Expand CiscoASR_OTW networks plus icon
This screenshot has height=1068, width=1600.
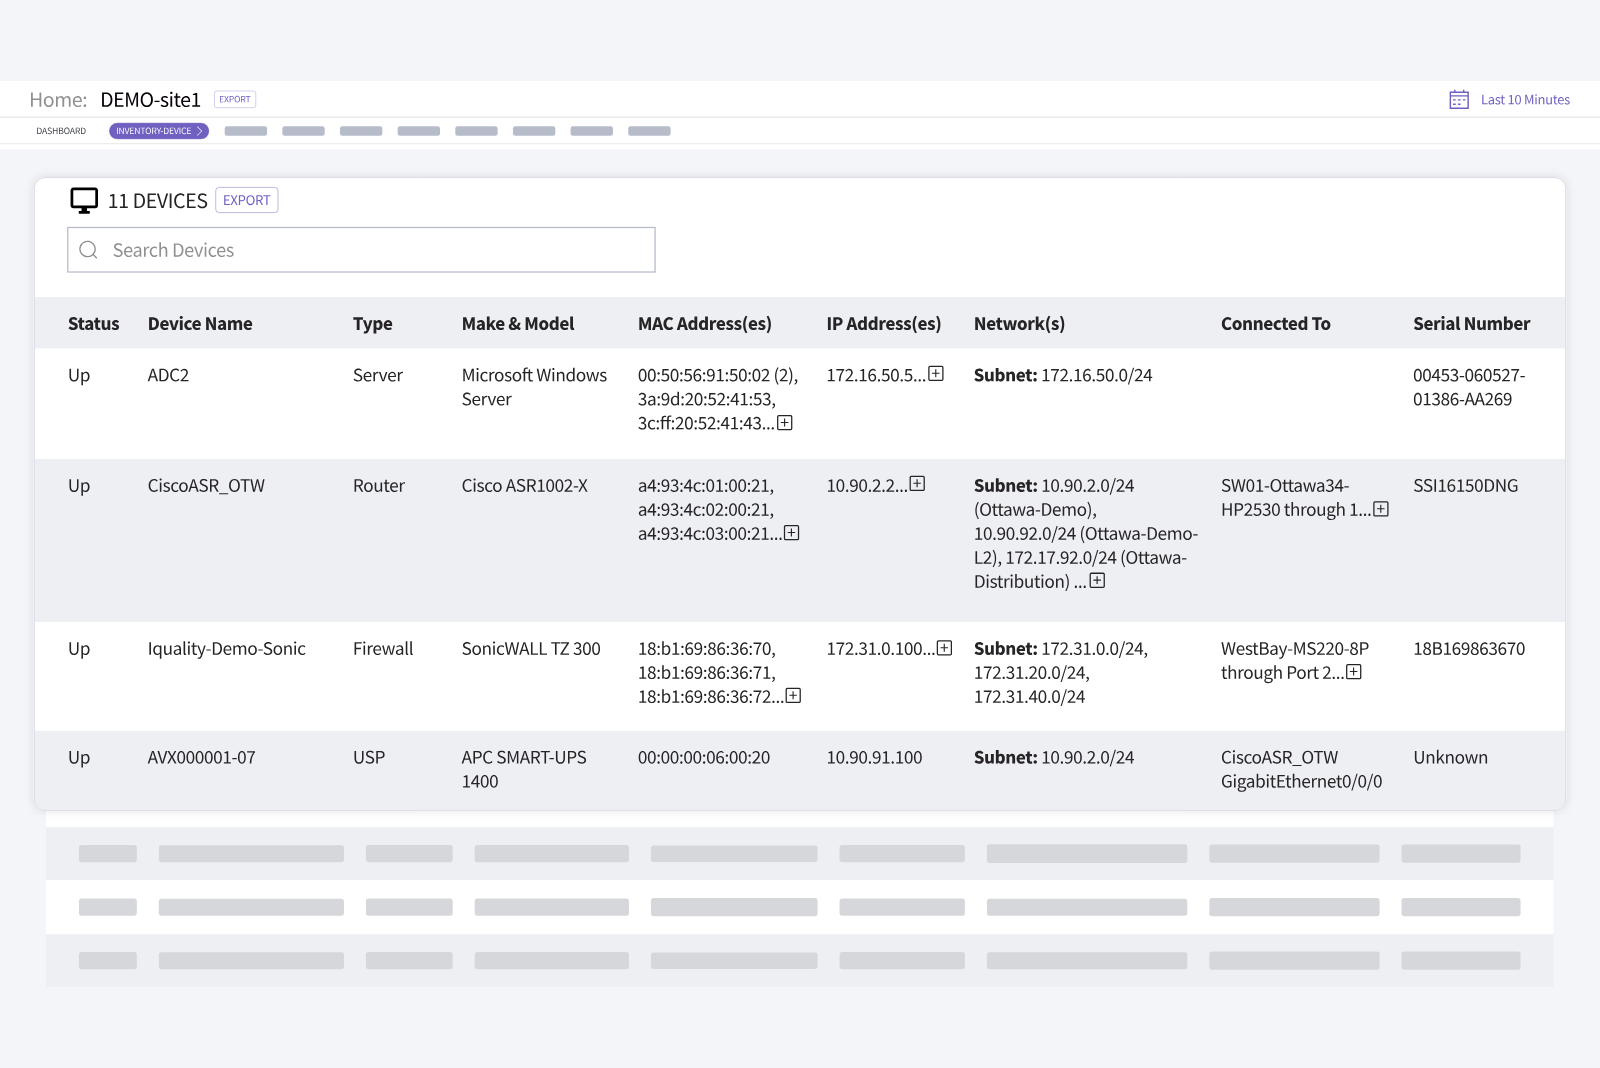point(1098,581)
